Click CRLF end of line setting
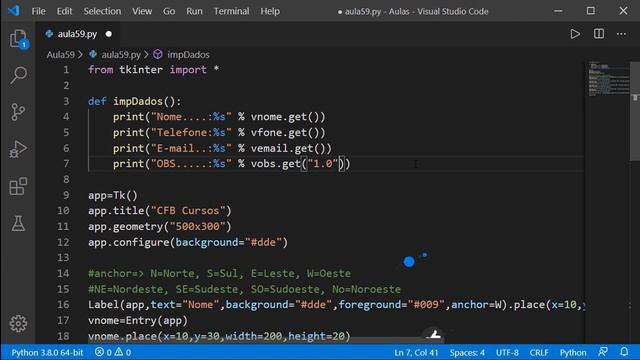640x360 pixels. [539, 352]
